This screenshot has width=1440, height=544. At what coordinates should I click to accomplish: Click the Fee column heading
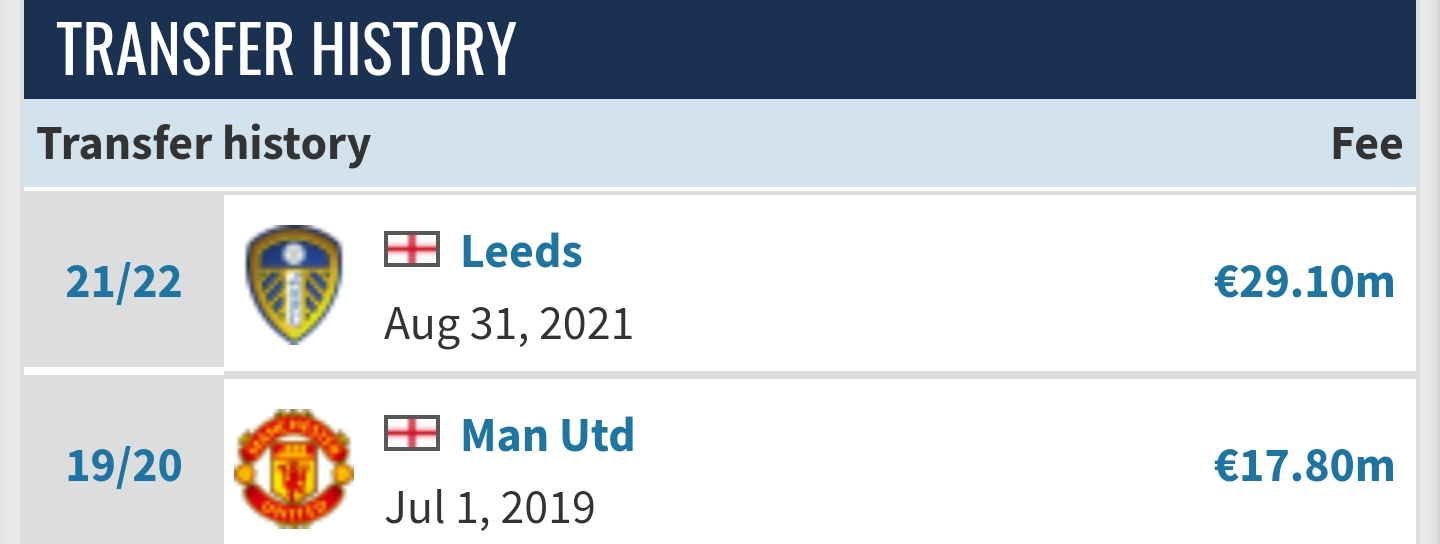point(1367,144)
